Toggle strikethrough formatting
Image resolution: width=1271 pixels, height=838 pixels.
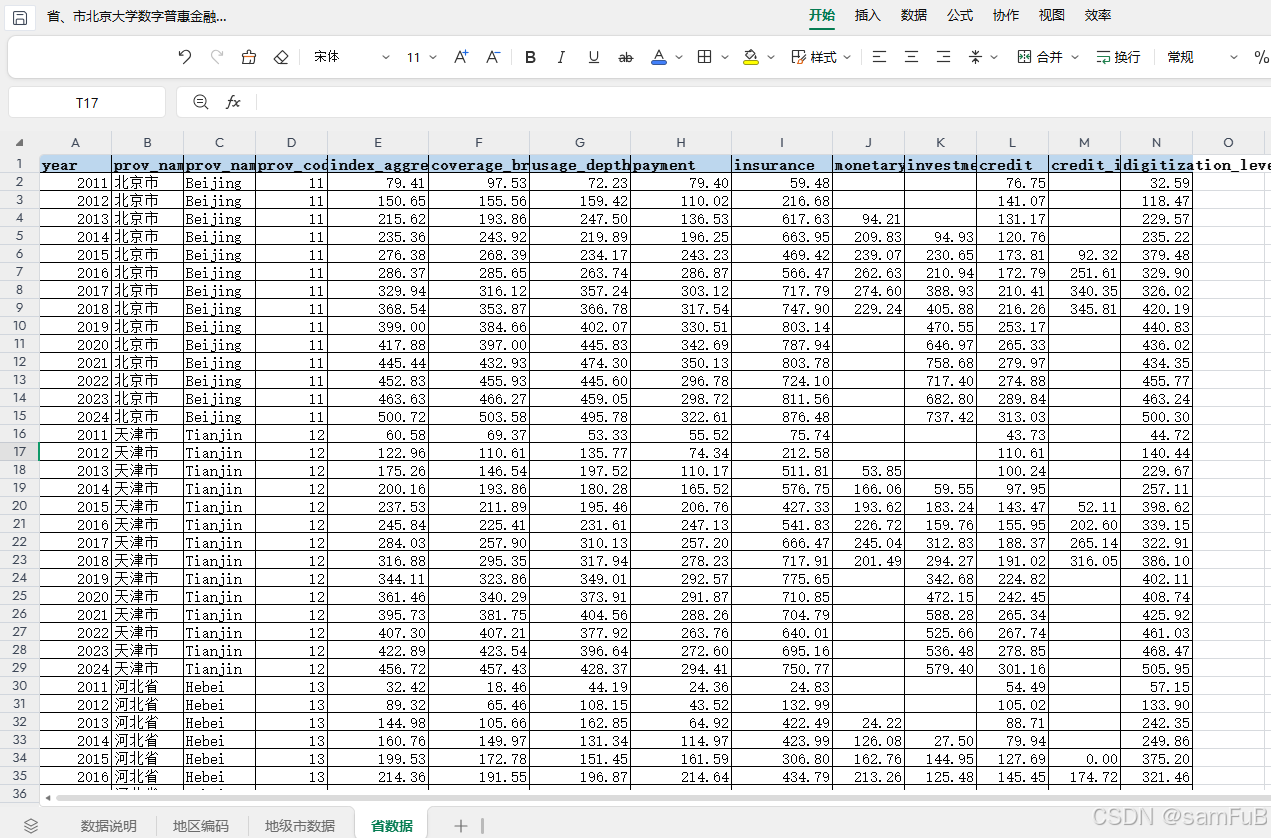click(x=626, y=57)
